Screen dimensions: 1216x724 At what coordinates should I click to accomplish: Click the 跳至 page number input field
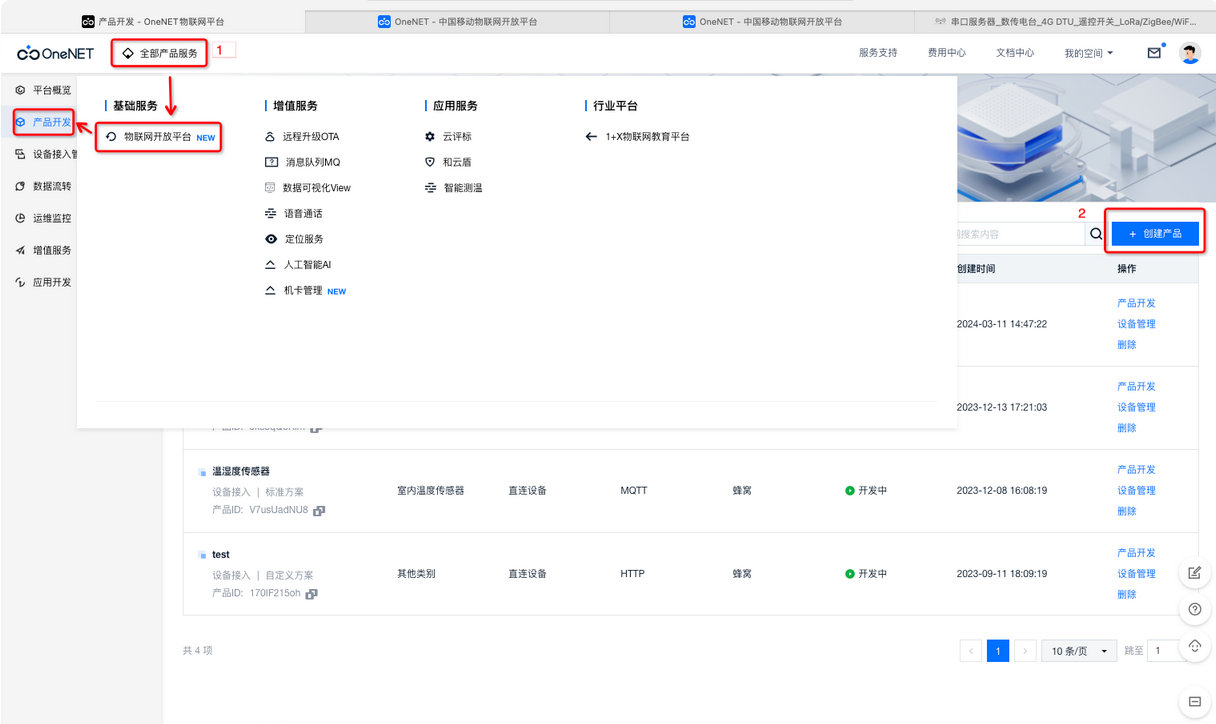click(1162, 650)
